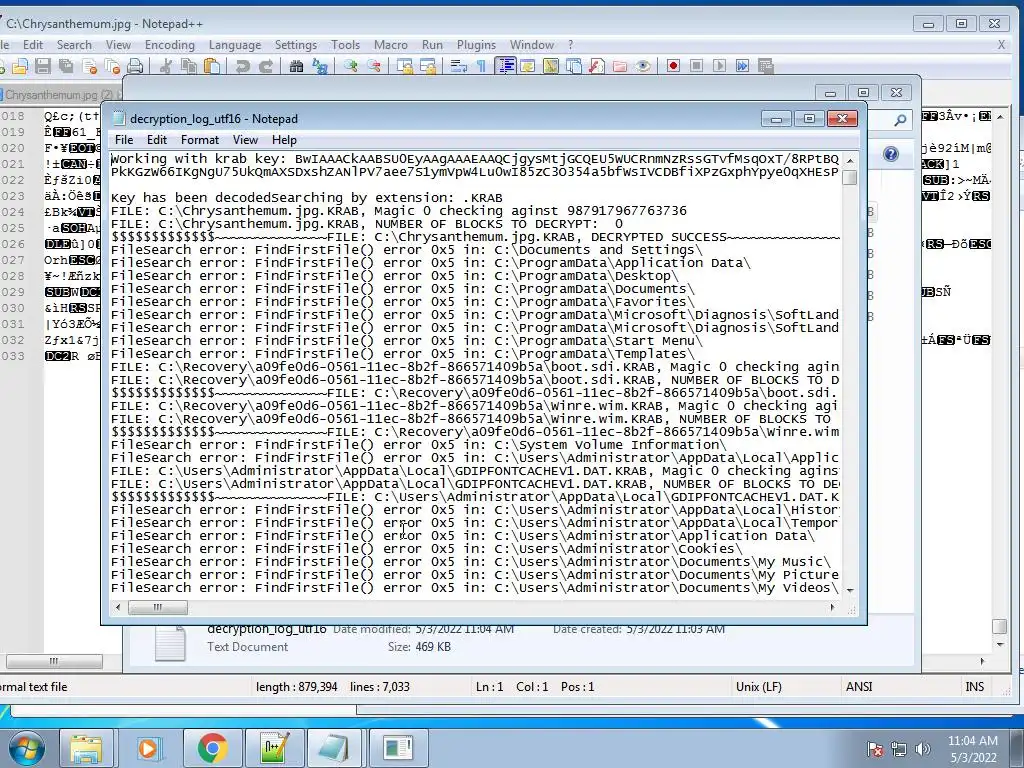
Task: Click Explorer search magnifier icon
Action: tap(901, 120)
